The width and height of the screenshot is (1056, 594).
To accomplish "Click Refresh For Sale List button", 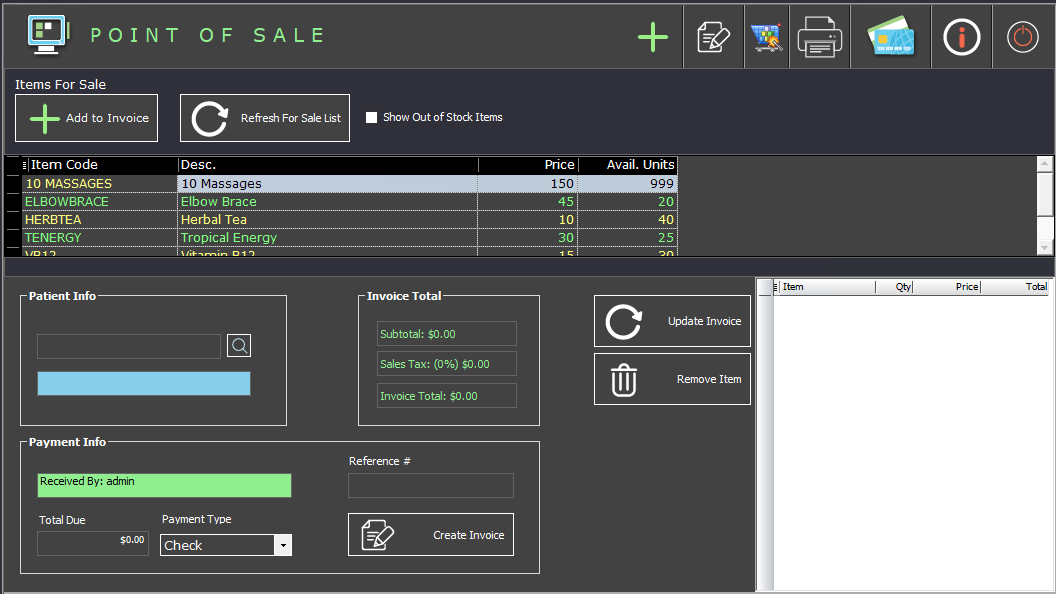I will pos(265,118).
